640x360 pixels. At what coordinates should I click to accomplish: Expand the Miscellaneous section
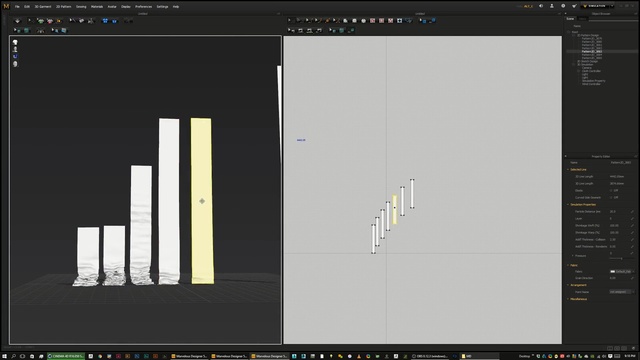click(568, 299)
